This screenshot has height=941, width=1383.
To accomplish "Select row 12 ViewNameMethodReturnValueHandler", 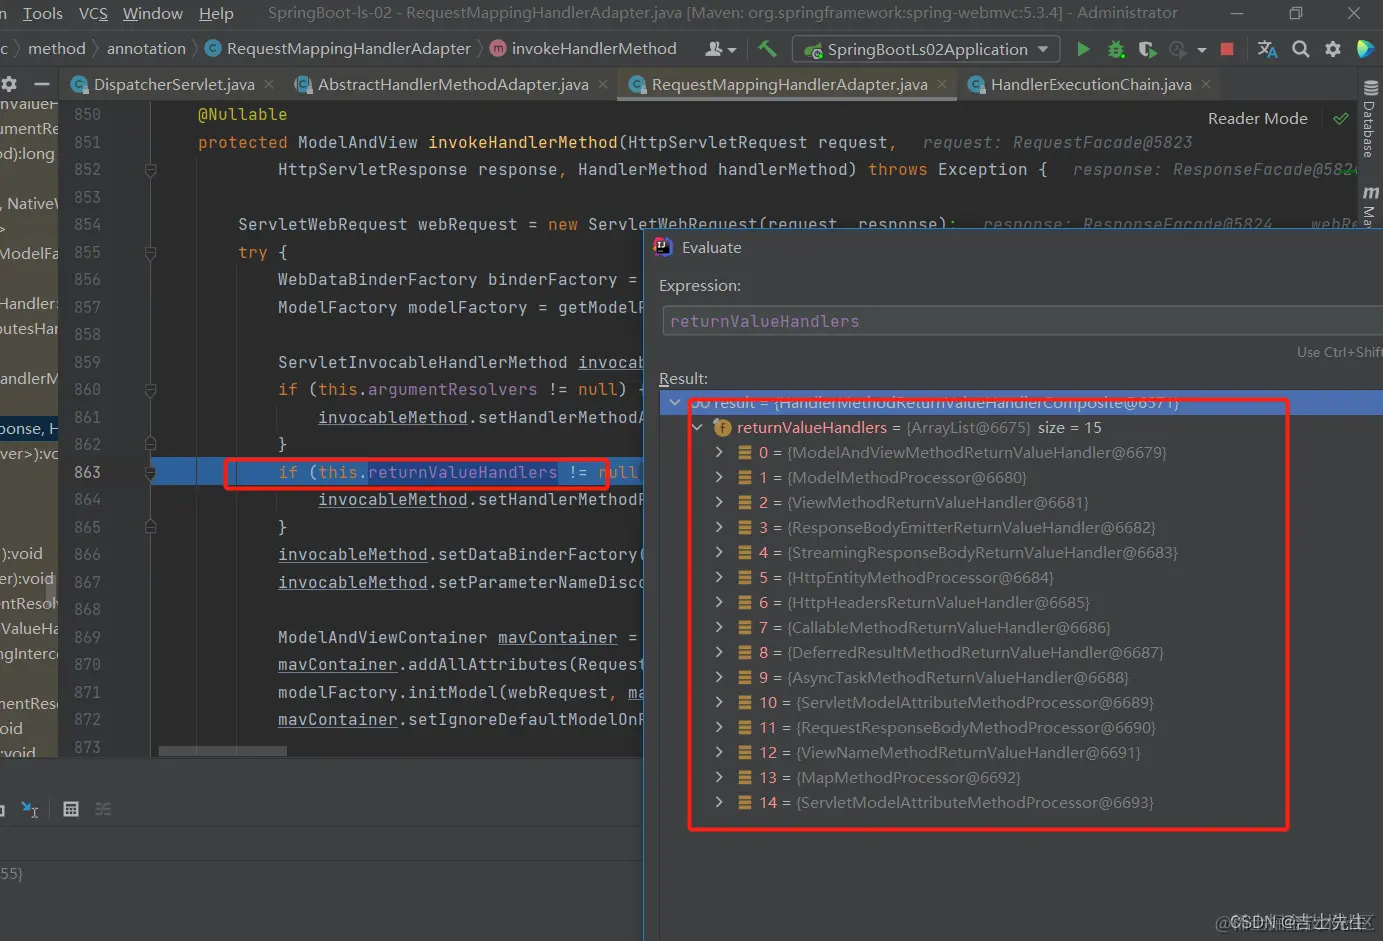I will pos(1020,752).
